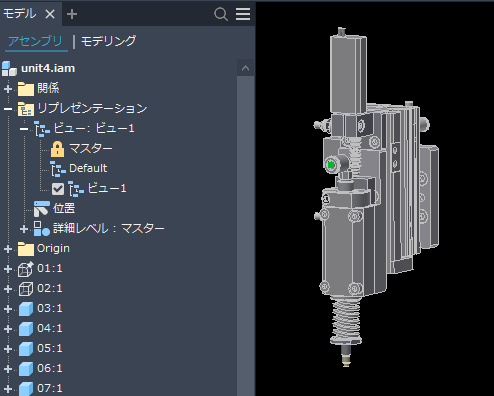Click the green point on the 3D model
This screenshot has width=494, height=396.
(x=331, y=165)
